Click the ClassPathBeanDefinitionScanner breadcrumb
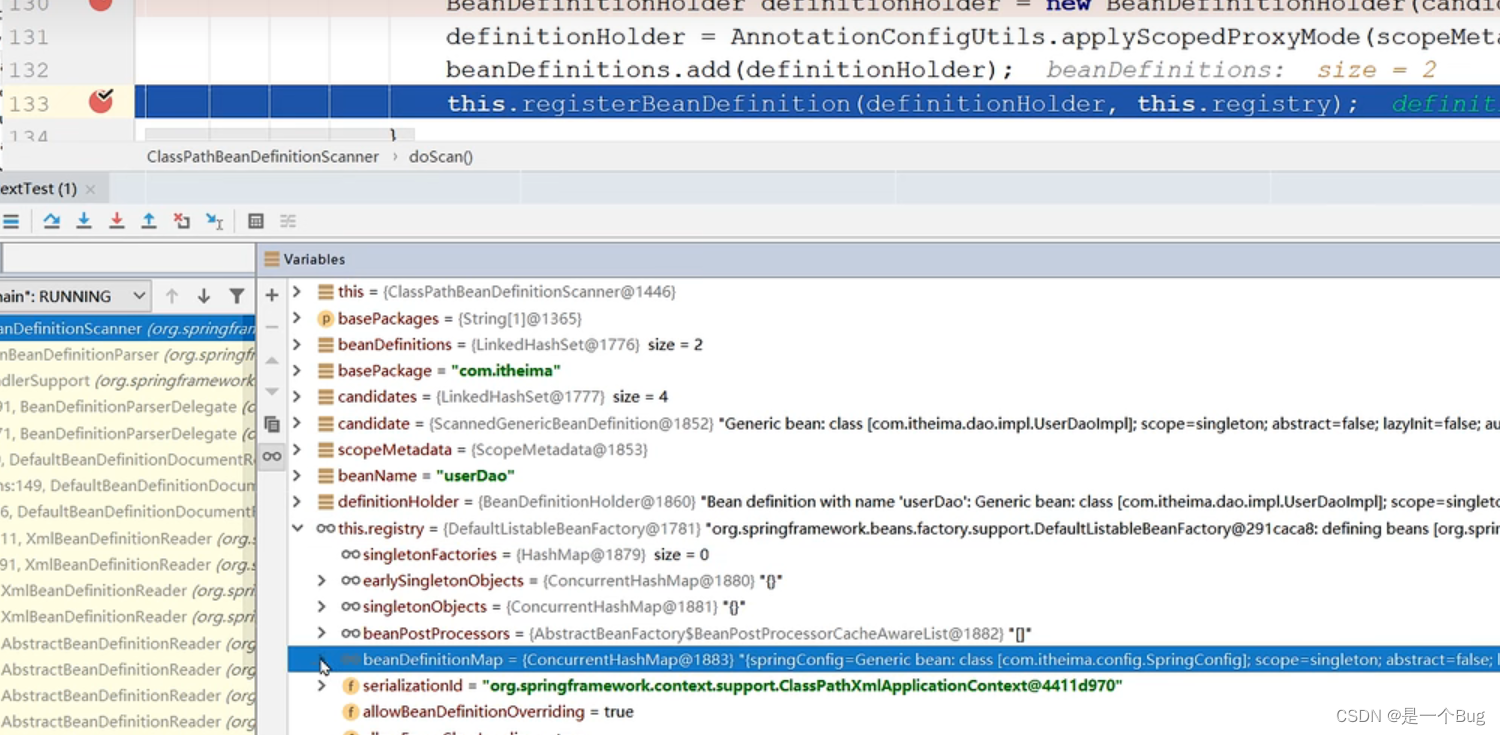Image resolution: width=1500 pixels, height=735 pixels. point(262,157)
